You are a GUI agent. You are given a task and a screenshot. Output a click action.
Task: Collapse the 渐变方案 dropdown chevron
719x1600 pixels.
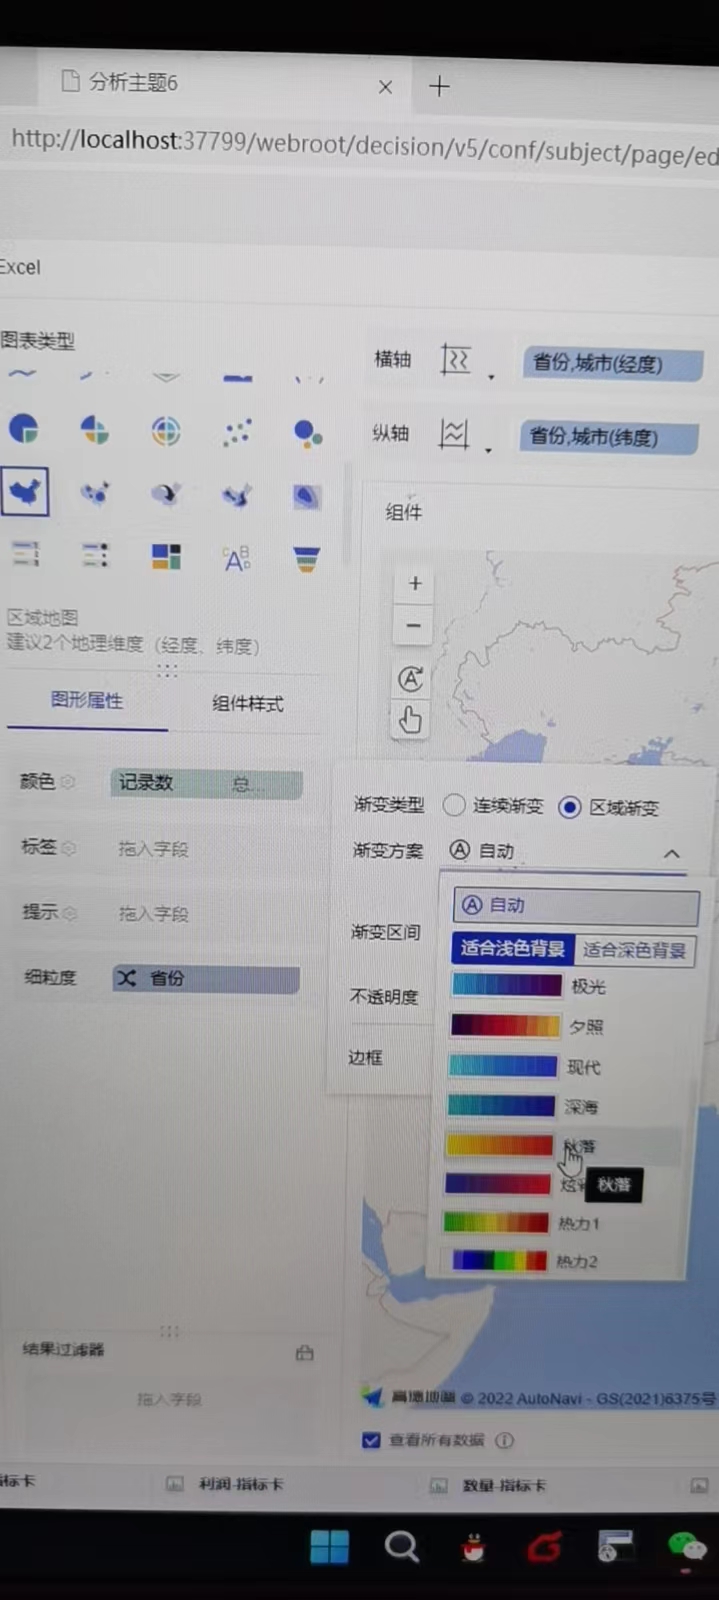672,853
